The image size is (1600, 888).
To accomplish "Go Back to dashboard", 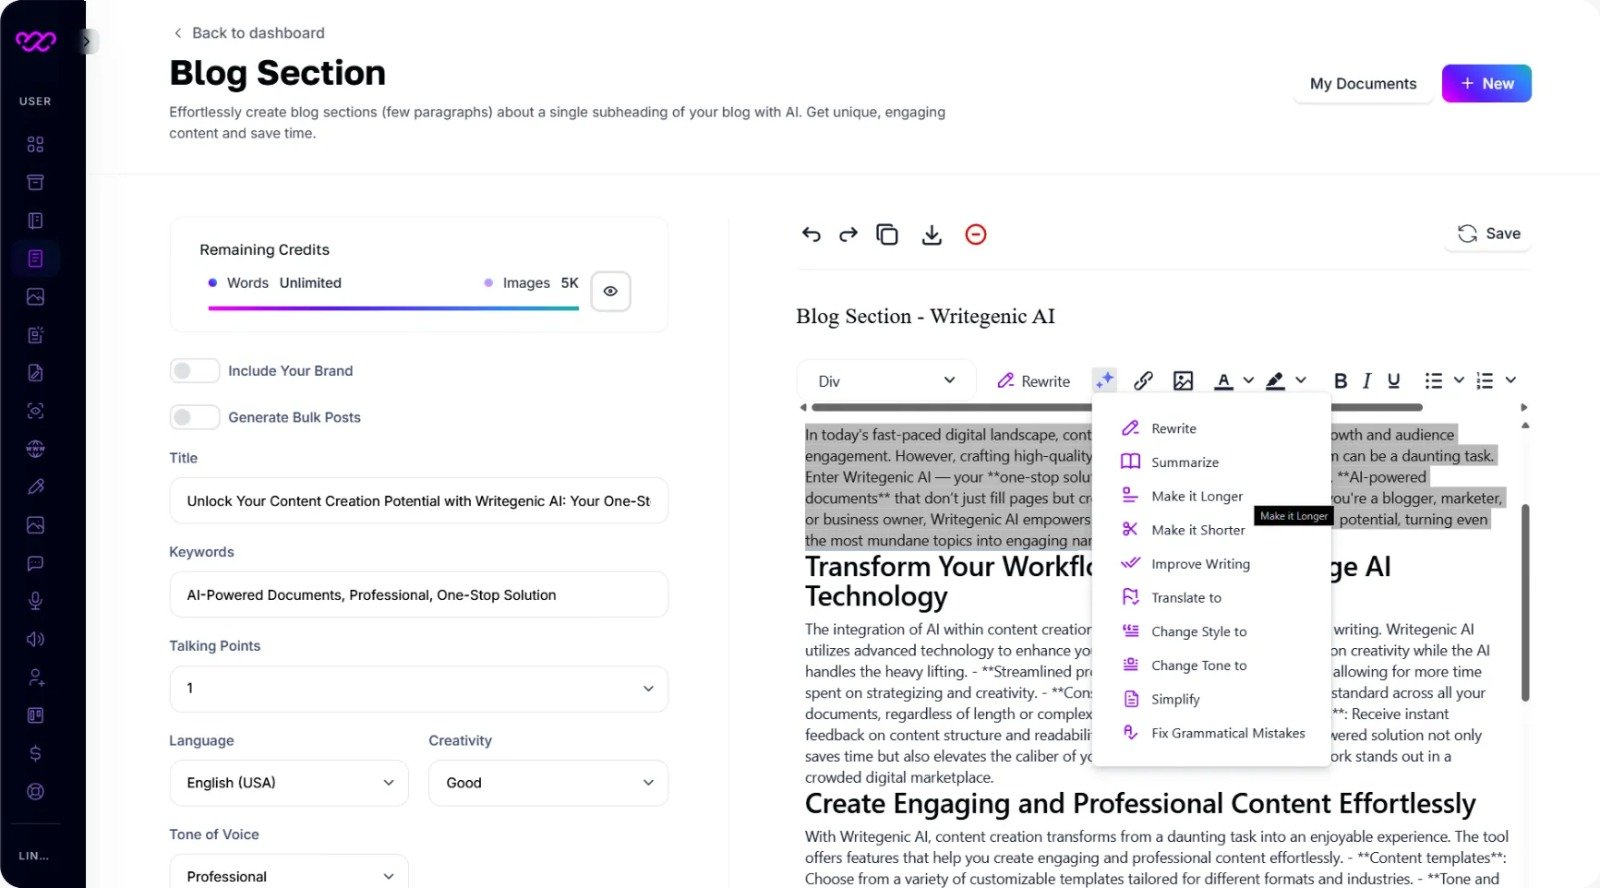I will tap(249, 33).
